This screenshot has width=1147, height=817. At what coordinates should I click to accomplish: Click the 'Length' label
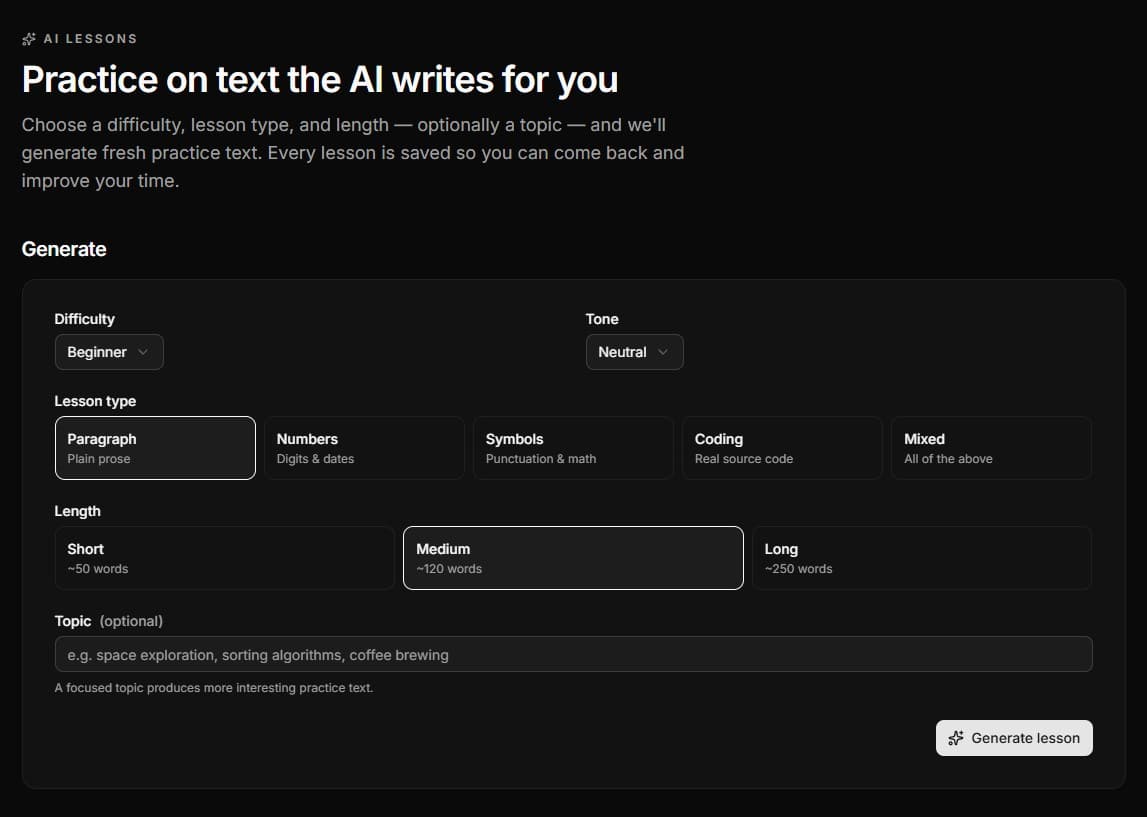tap(78, 511)
